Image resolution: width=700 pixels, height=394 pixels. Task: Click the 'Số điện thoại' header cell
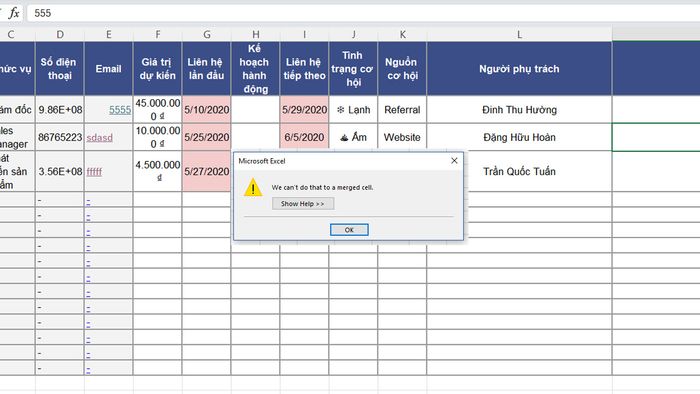[x=59, y=69]
